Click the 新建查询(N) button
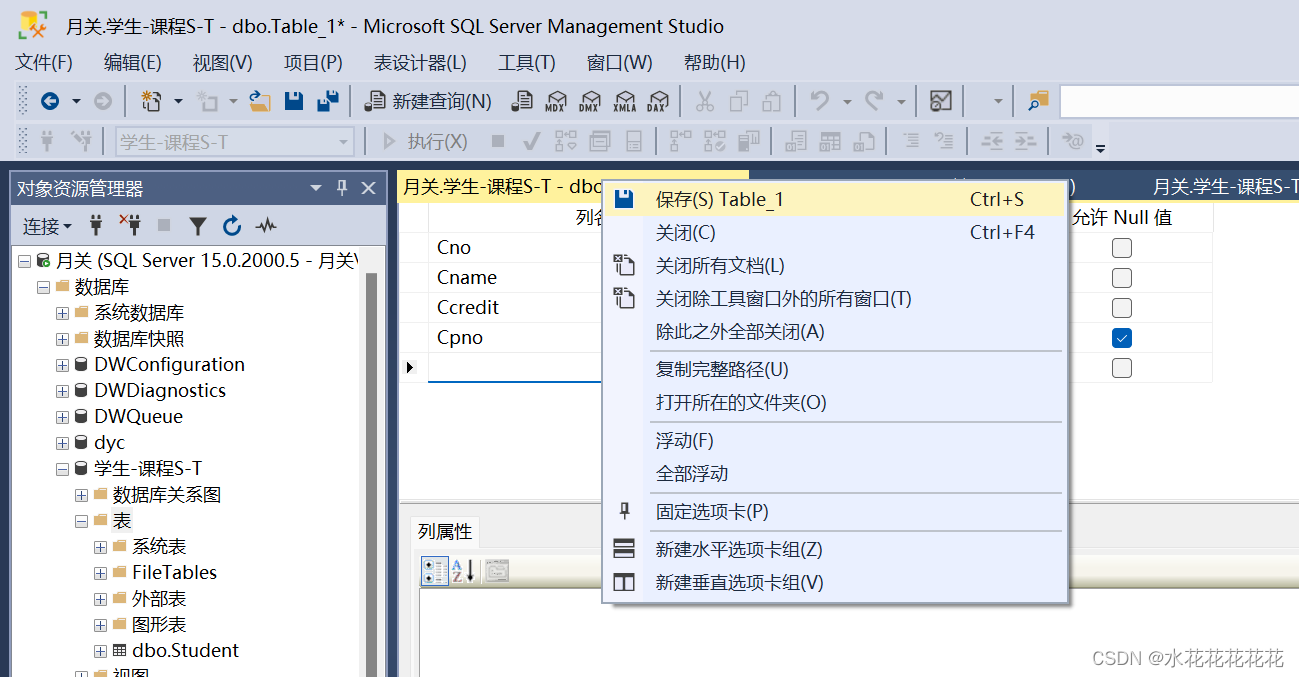 pyautogui.click(x=428, y=101)
